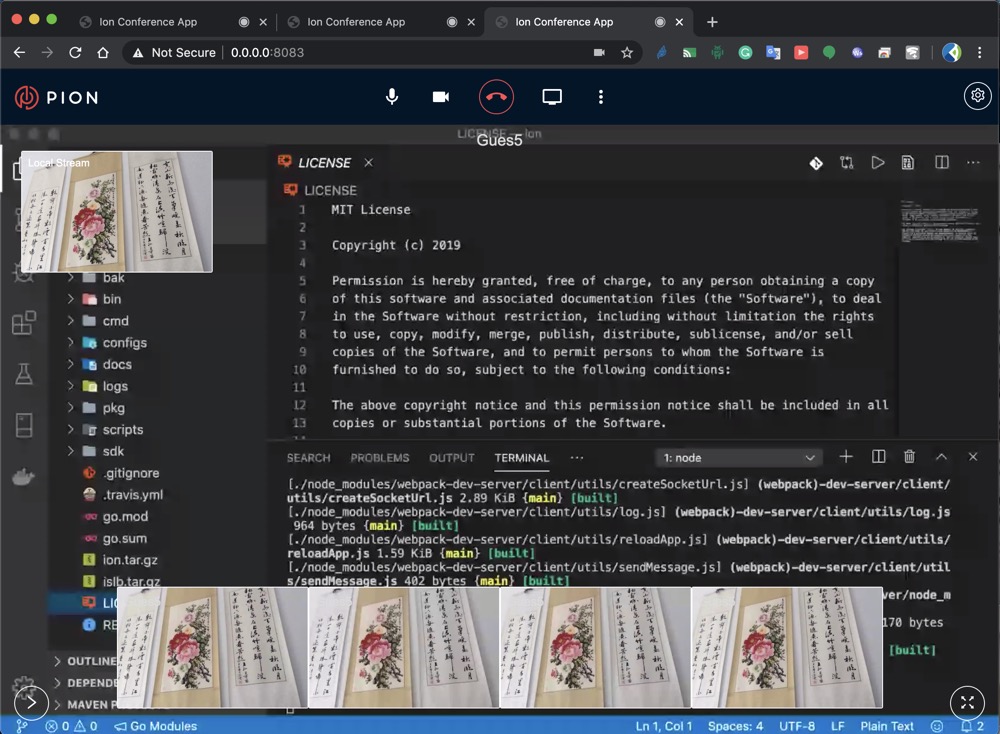Split the editor with split icon
The image size is (1000, 734).
point(941,163)
